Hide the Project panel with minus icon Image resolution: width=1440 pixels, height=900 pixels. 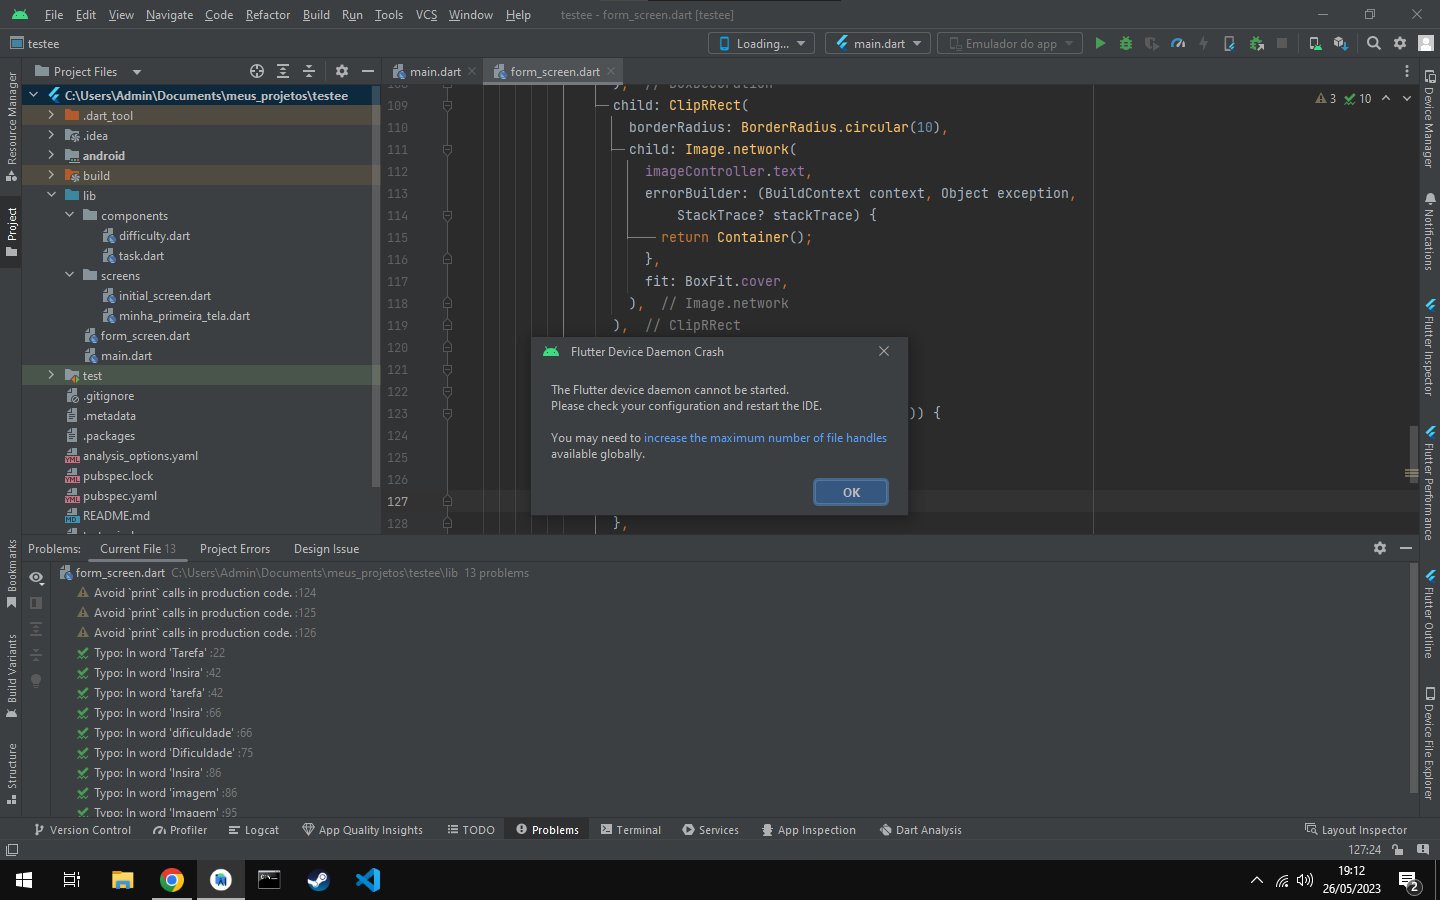pyautogui.click(x=368, y=71)
